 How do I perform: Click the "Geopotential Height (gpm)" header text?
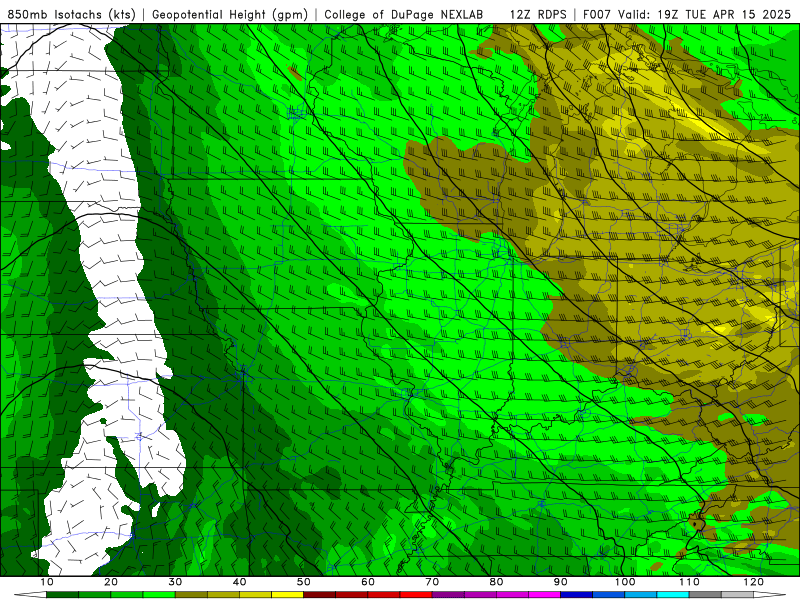pyautogui.click(x=230, y=14)
